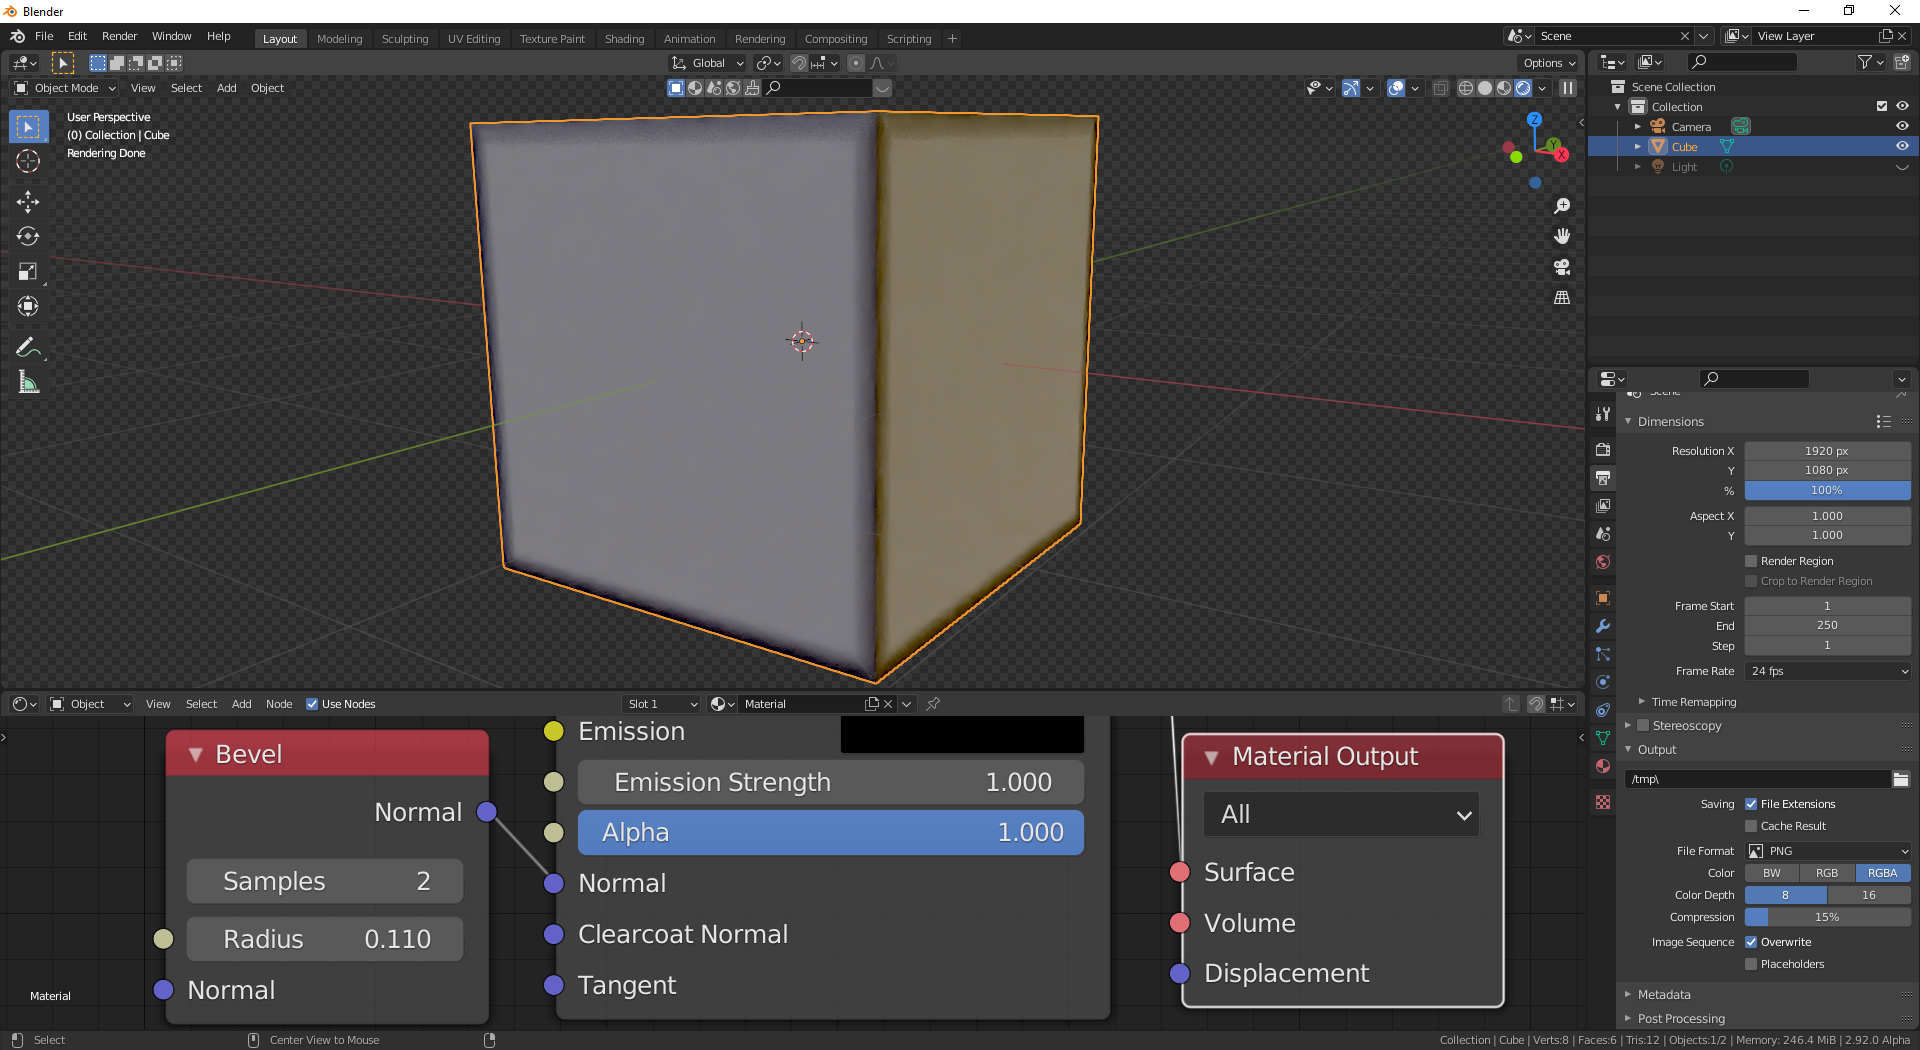Viewport: 1920px width, 1050px height.
Task: Open the Object Mode dropdown
Action: point(66,88)
